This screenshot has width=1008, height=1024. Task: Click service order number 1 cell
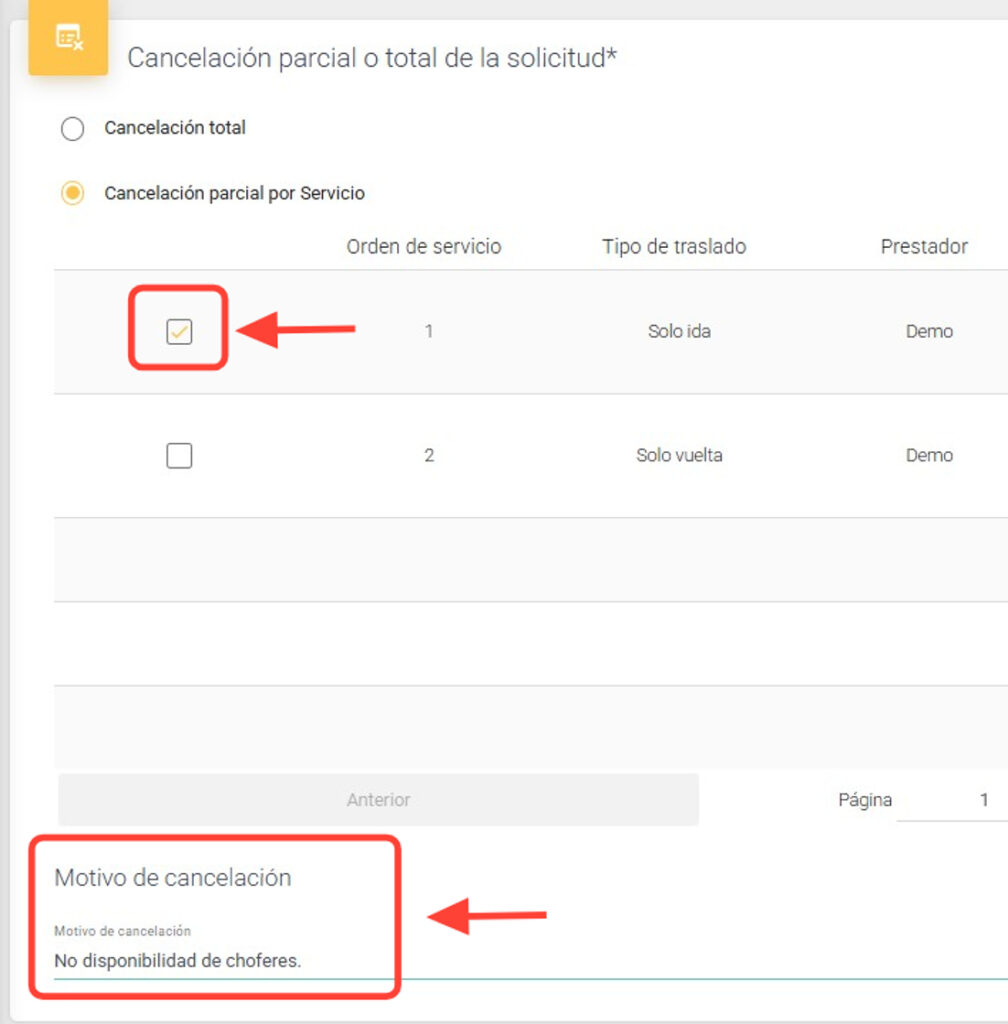(x=429, y=331)
